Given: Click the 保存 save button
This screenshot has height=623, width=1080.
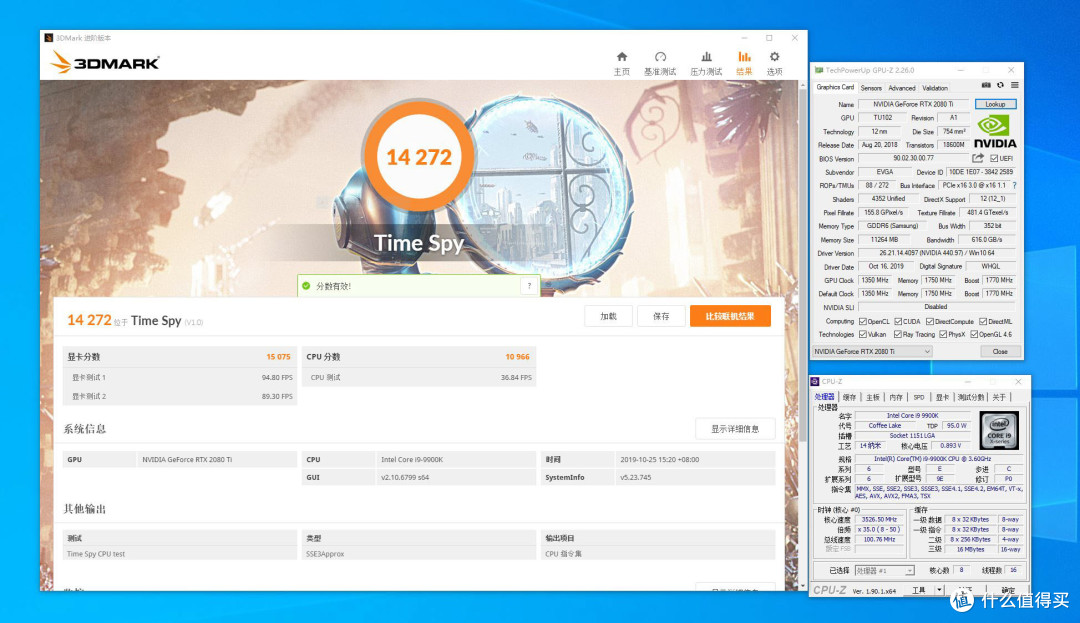Looking at the screenshot, I should (661, 316).
